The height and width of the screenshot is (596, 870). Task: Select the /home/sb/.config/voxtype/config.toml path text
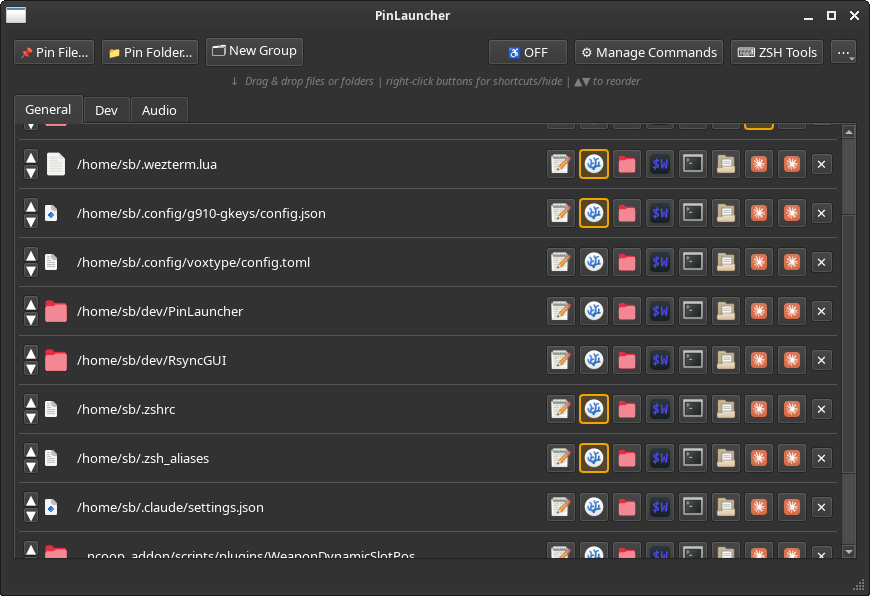pos(193,262)
